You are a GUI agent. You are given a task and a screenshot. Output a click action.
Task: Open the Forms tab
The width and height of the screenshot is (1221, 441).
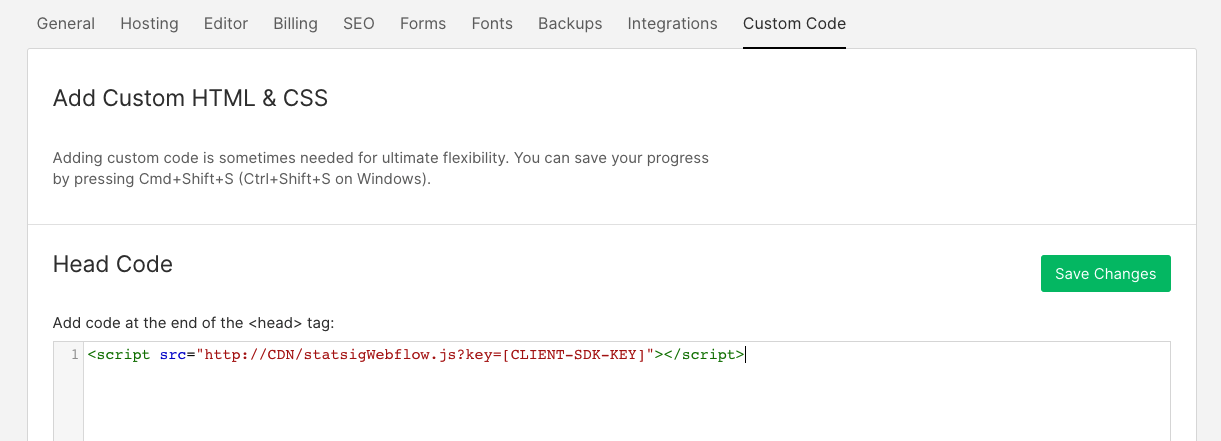point(423,23)
